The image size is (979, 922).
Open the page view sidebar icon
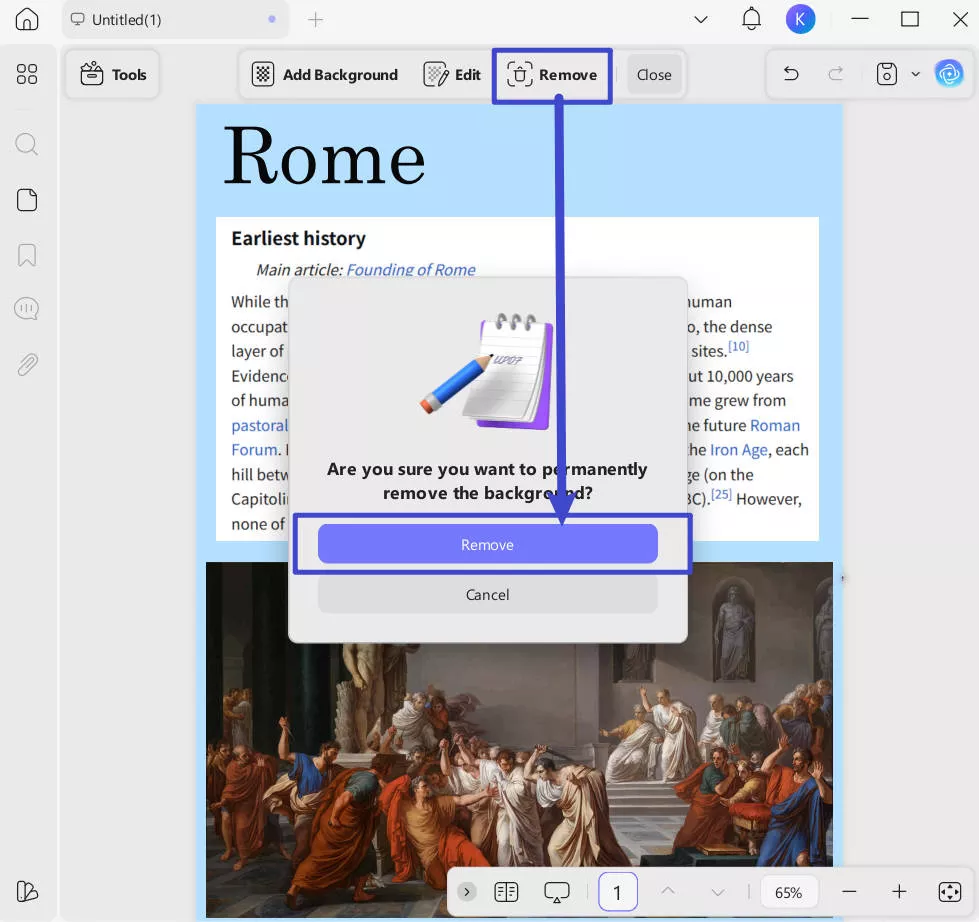tap(27, 200)
